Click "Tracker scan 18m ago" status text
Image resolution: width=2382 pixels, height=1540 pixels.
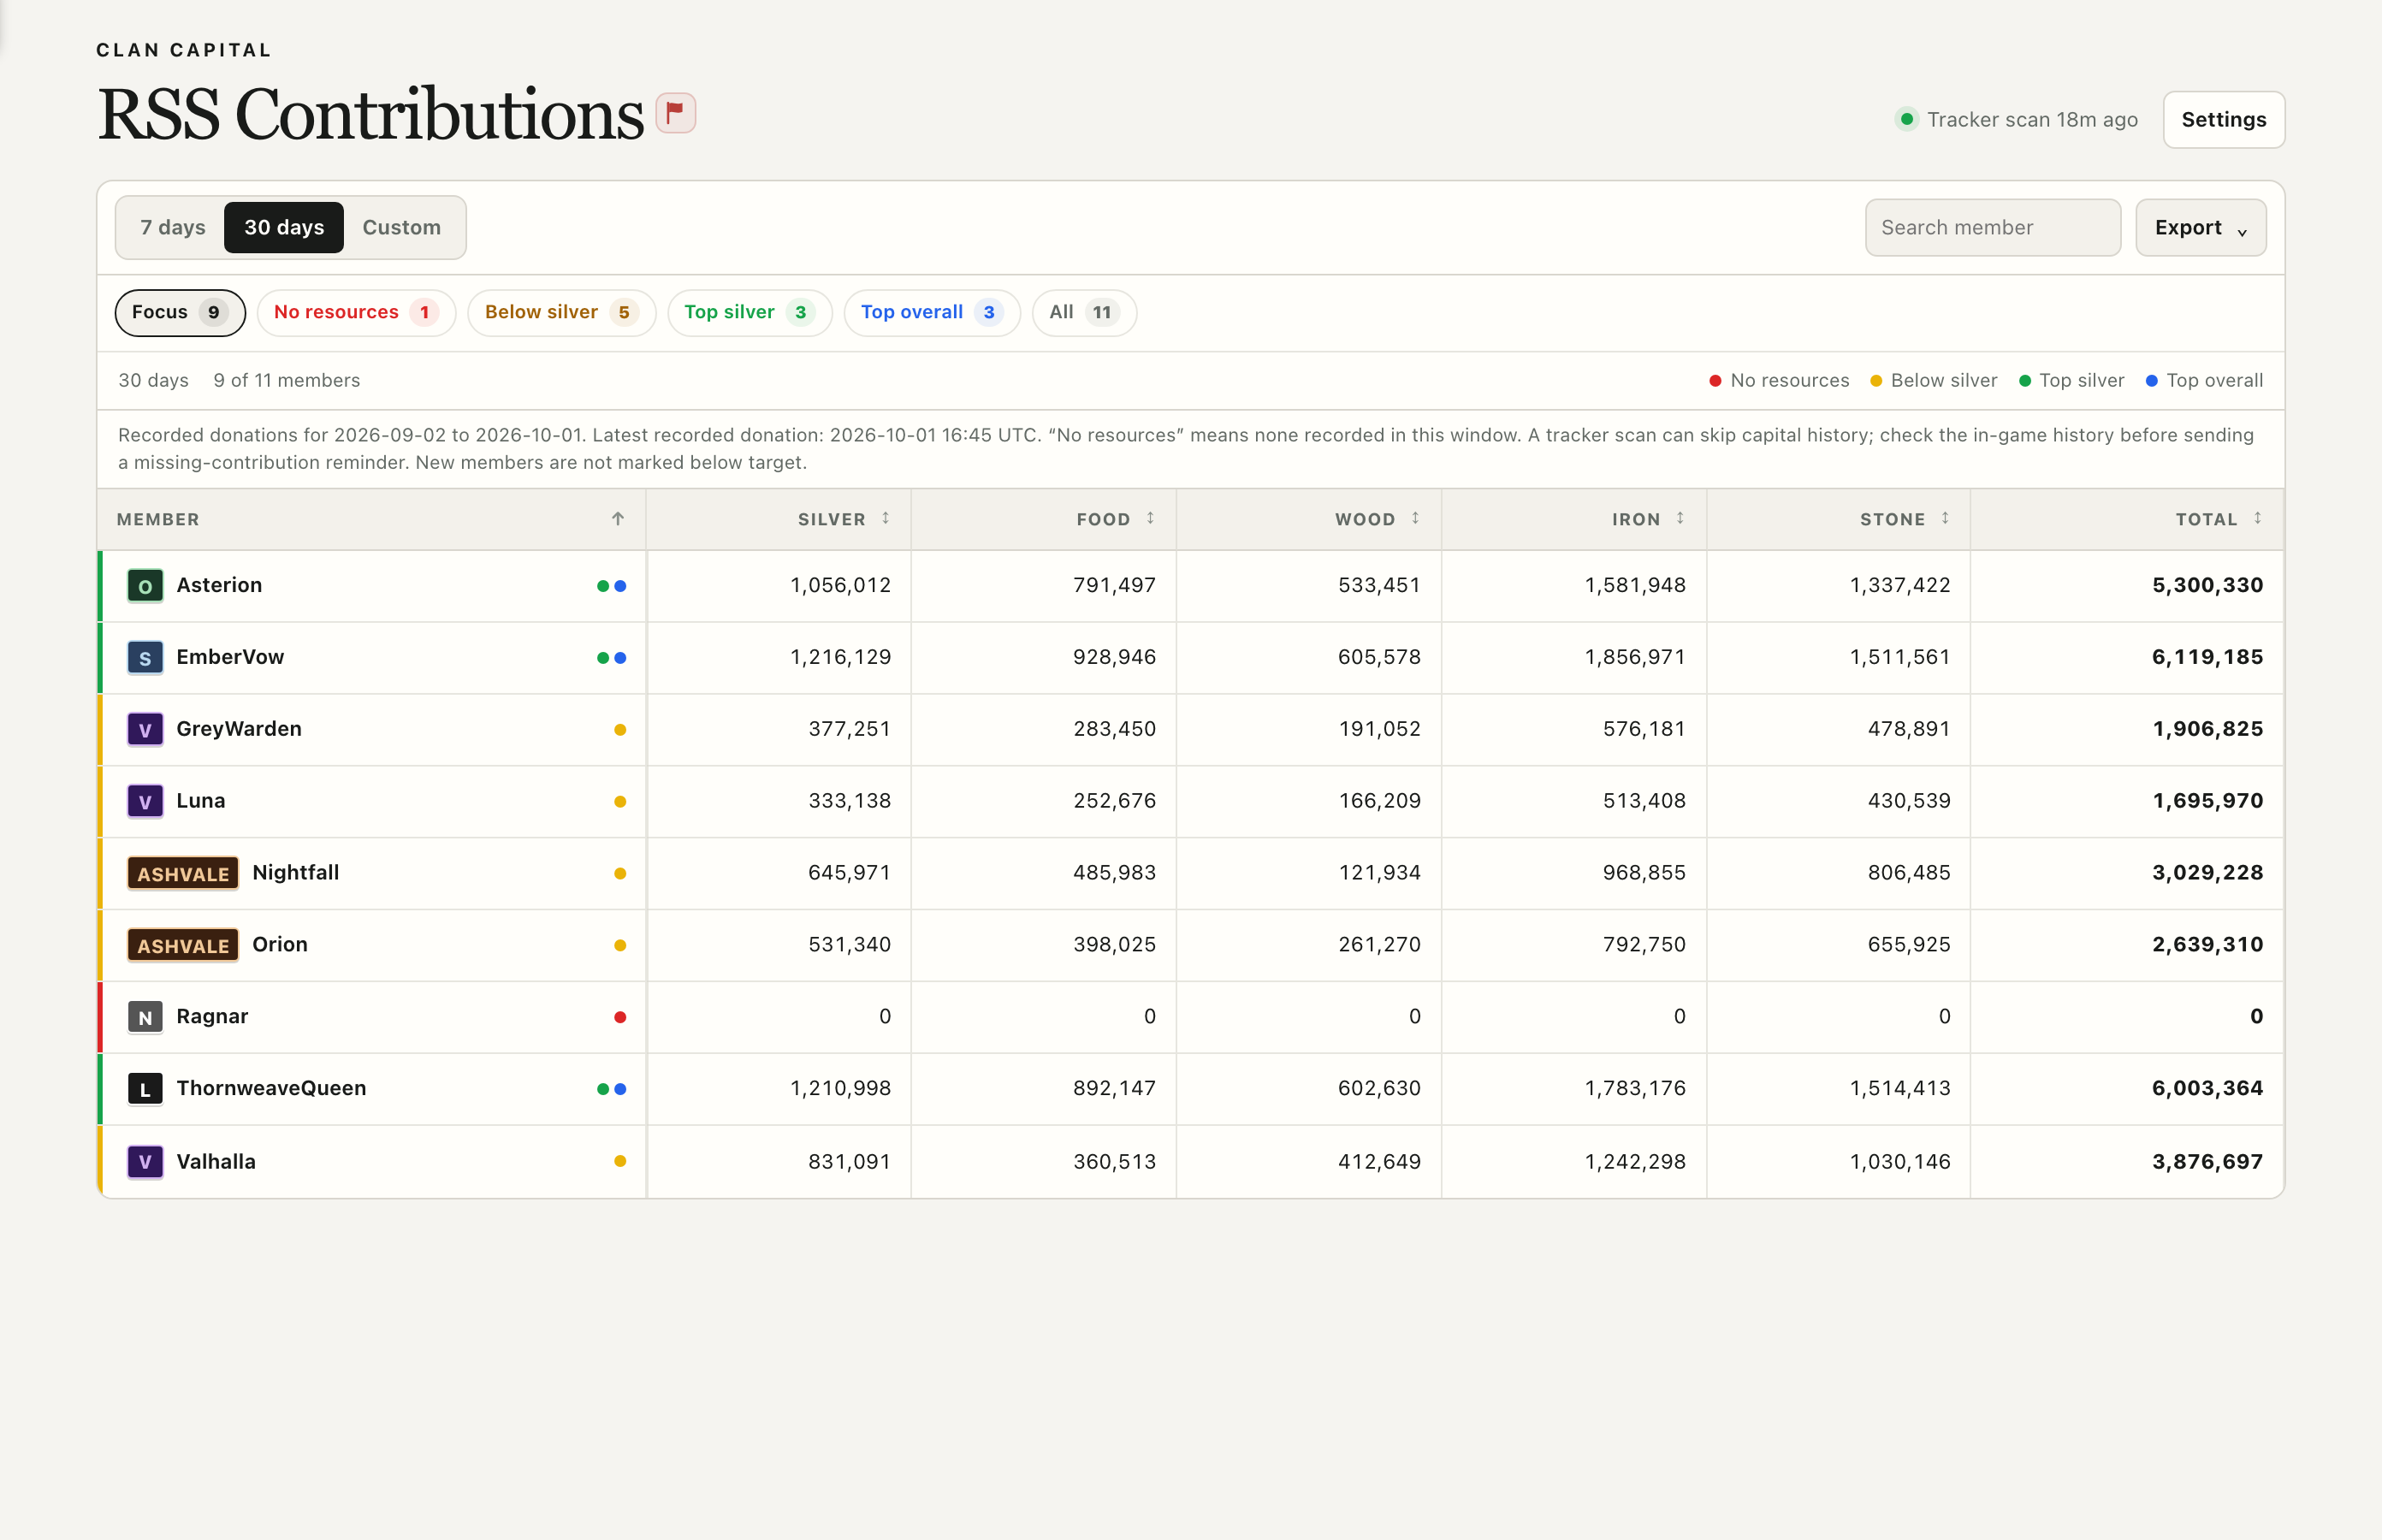2032,119
